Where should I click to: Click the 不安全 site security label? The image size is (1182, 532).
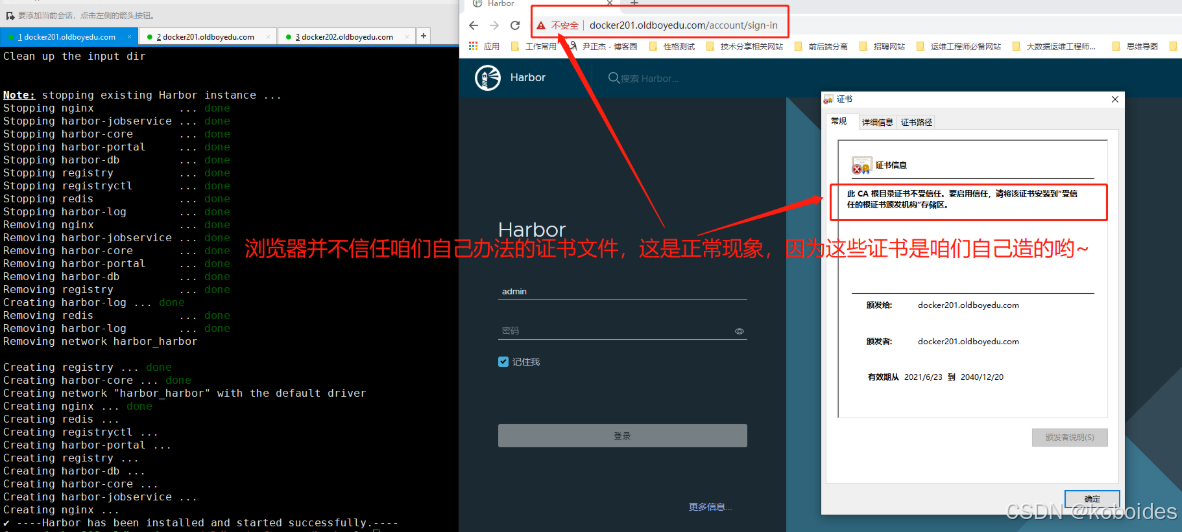tap(564, 26)
